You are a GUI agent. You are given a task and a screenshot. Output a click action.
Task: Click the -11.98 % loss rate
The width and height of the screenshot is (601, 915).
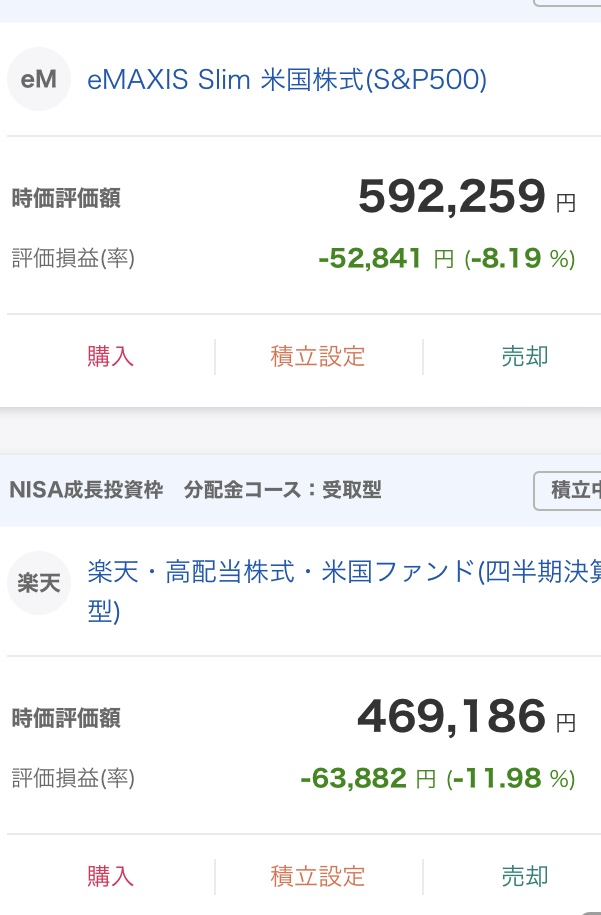tap(511, 778)
